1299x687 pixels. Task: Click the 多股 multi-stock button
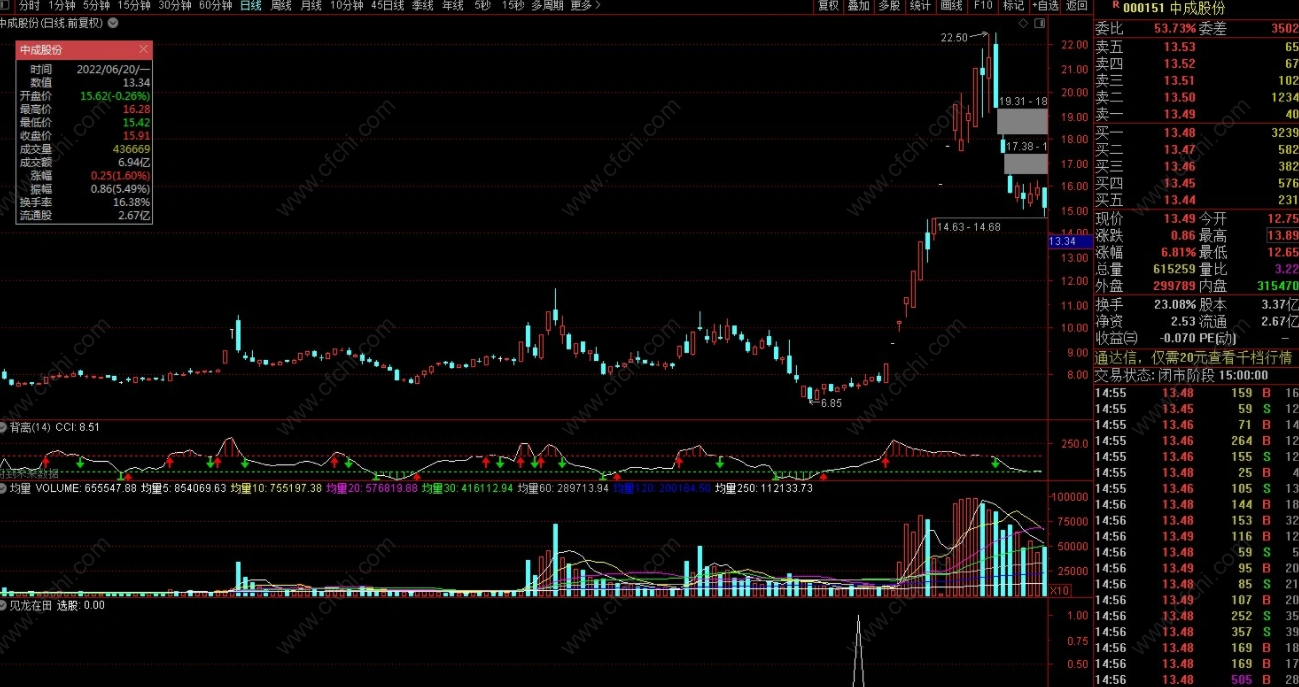pyautogui.click(x=889, y=6)
